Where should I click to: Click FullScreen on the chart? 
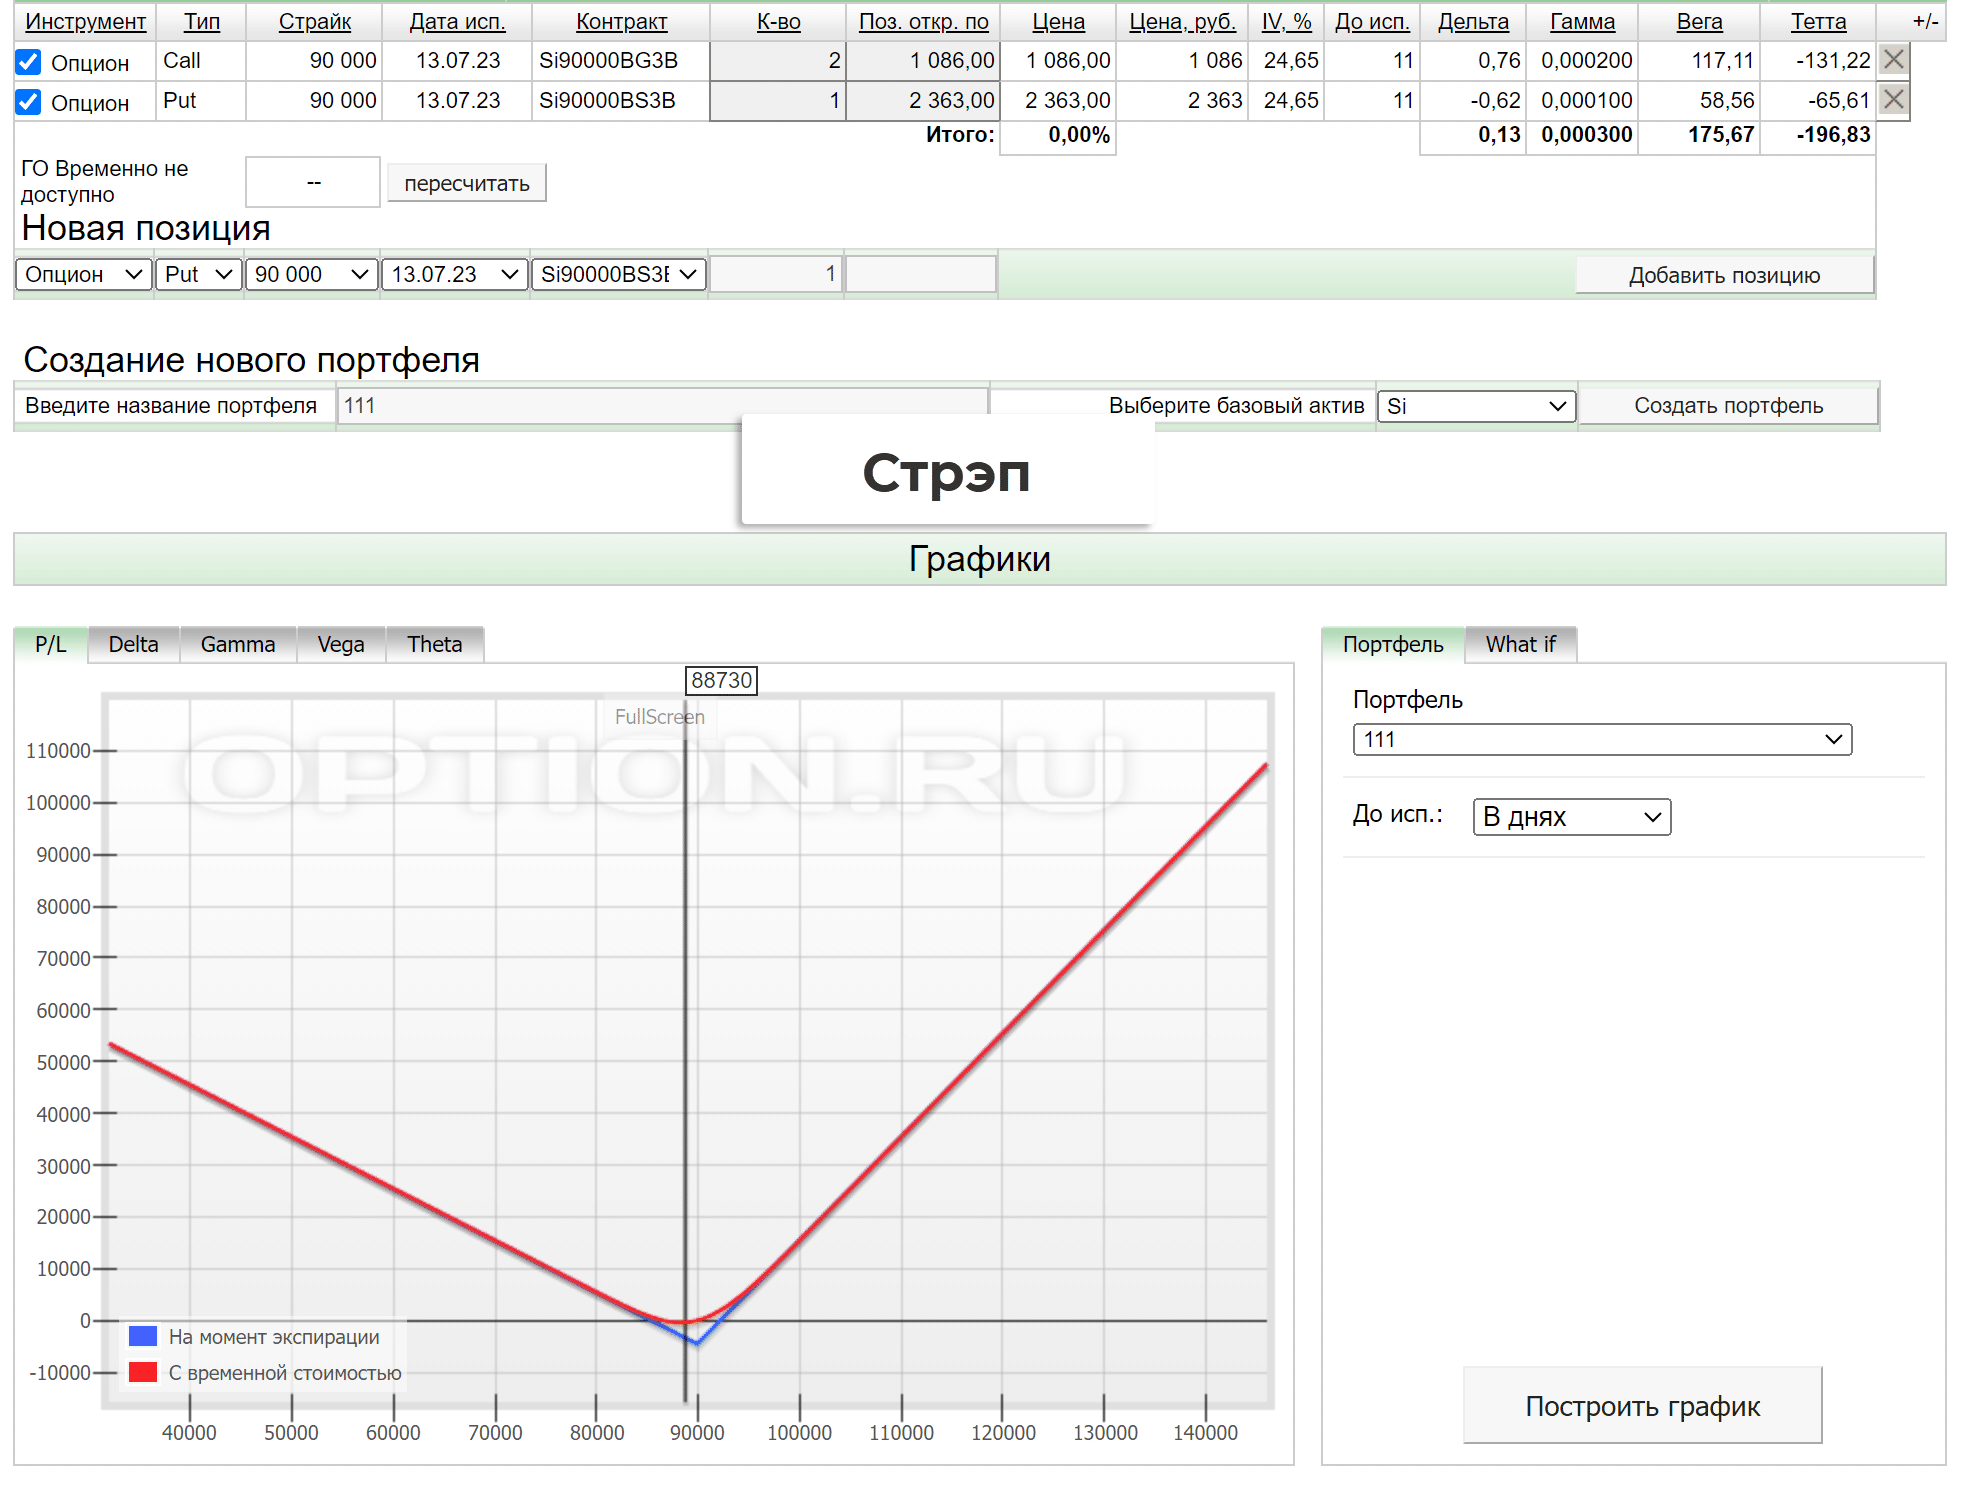point(659,717)
